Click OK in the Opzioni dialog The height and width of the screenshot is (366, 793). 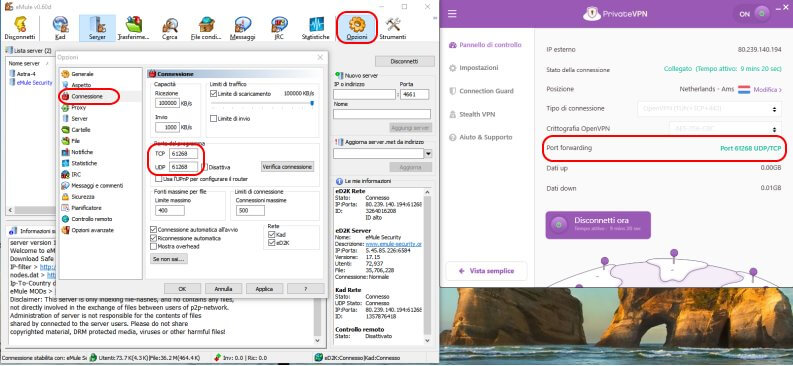(183, 289)
